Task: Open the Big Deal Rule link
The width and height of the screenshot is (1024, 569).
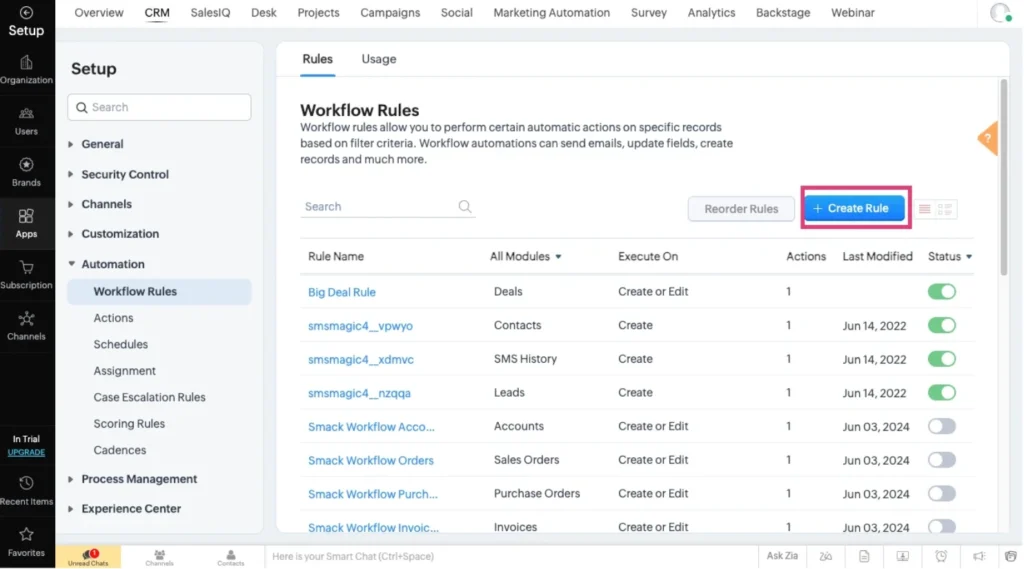Action: click(x=342, y=292)
